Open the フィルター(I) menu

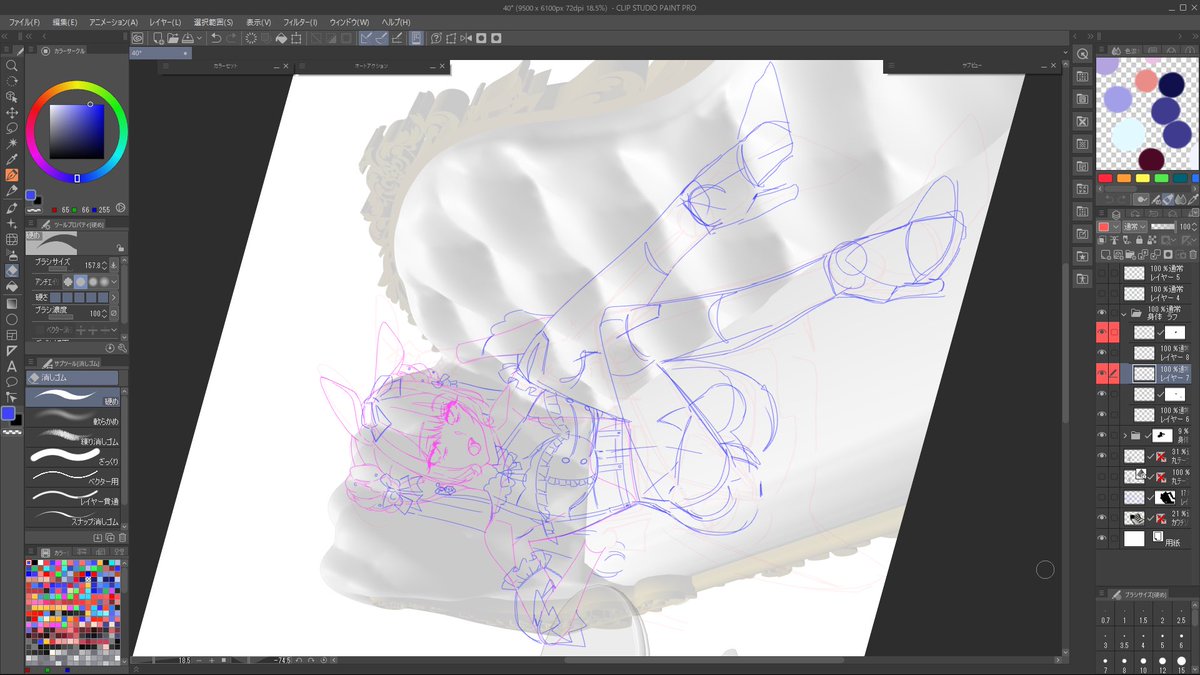click(300, 22)
